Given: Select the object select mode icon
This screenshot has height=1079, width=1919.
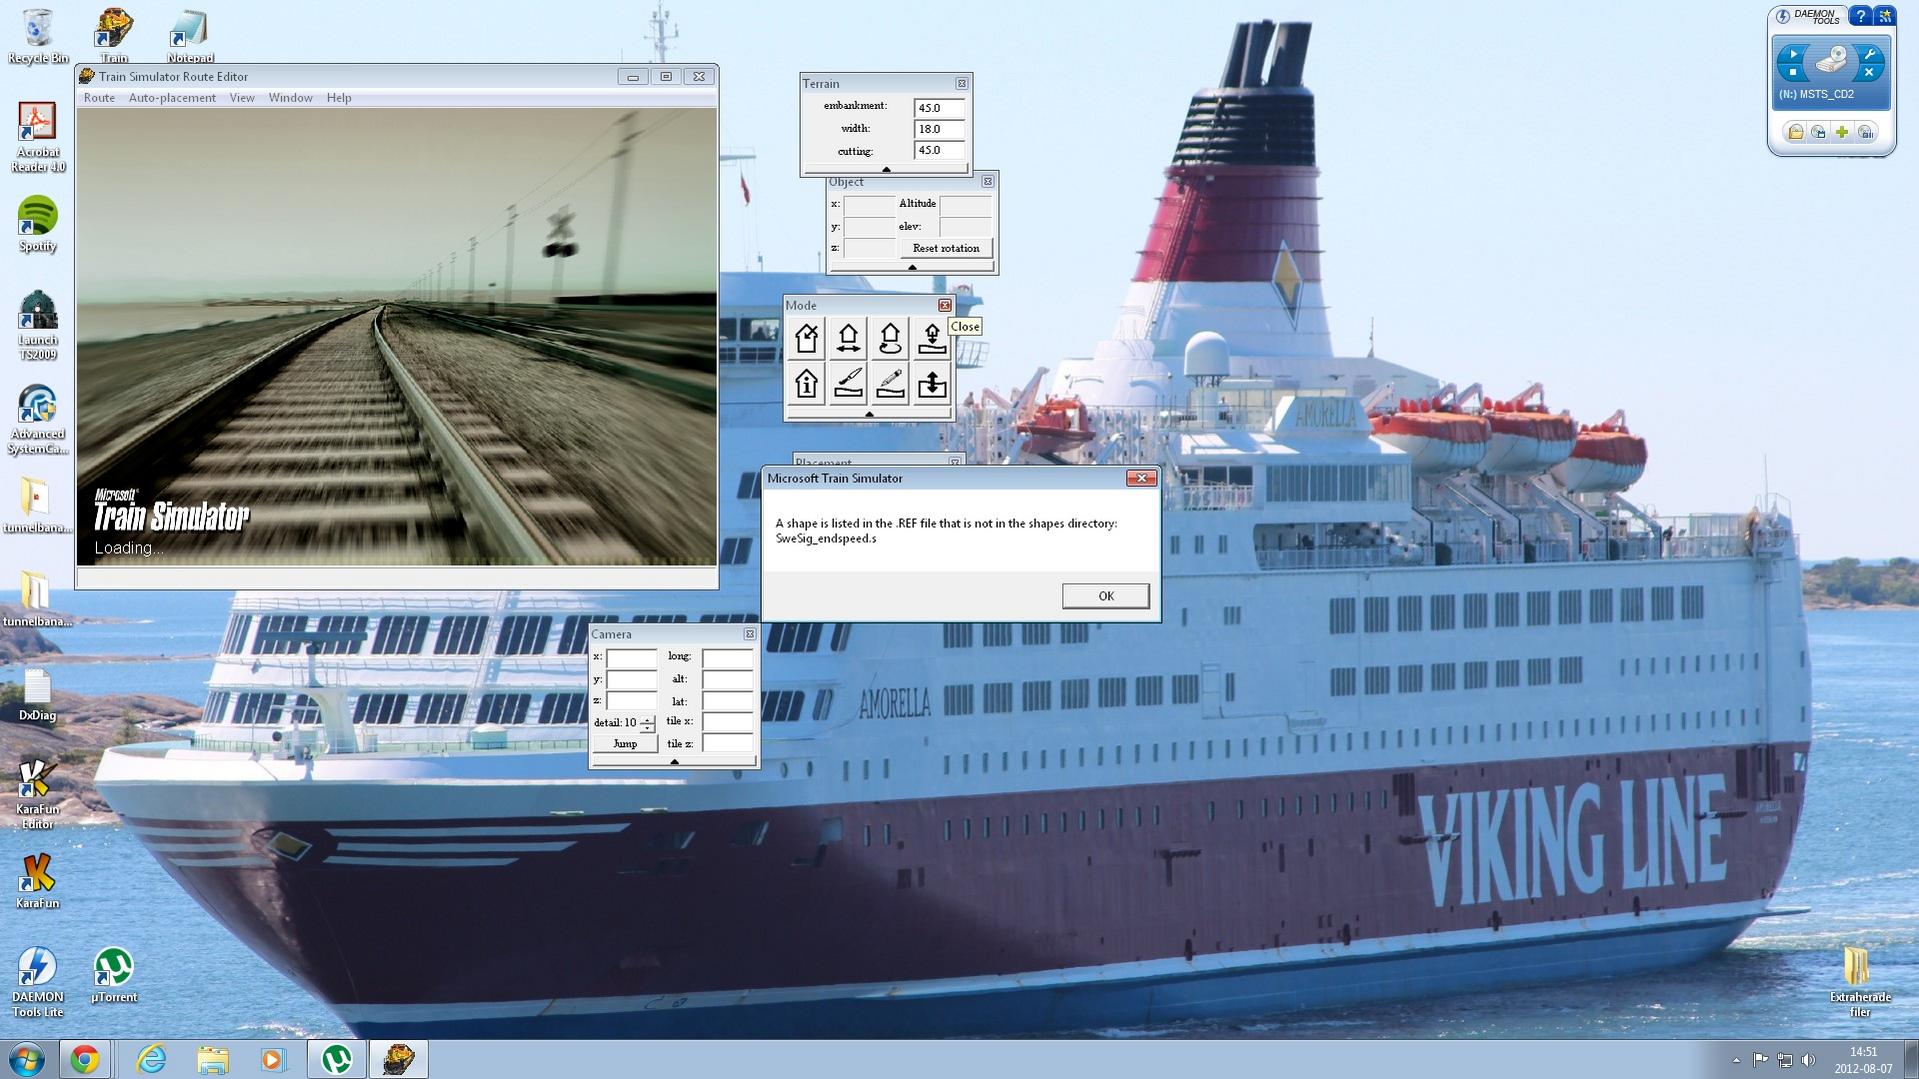Looking at the screenshot, I should pyautogui.click(x=807, y=339).
